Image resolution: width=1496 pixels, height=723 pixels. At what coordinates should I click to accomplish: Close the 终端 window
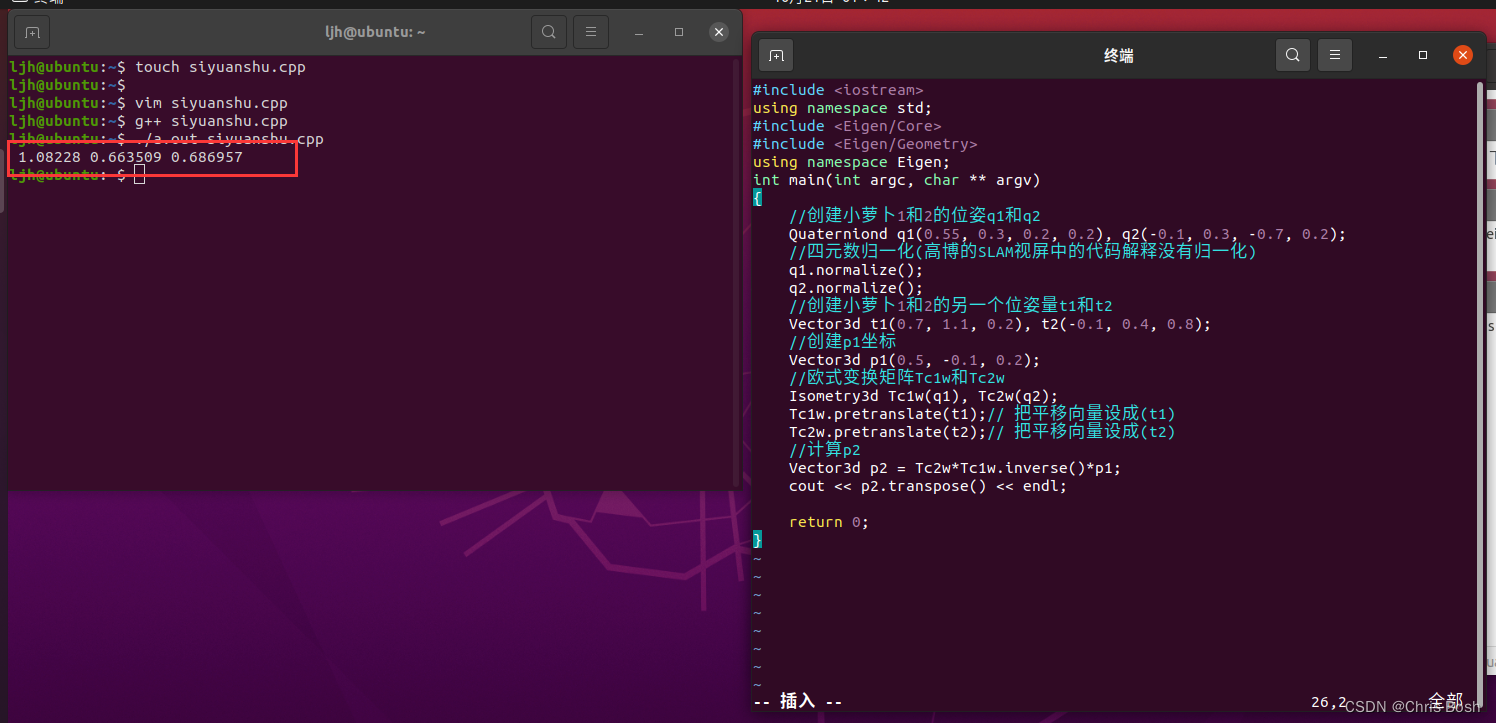tap(1463, 56)
